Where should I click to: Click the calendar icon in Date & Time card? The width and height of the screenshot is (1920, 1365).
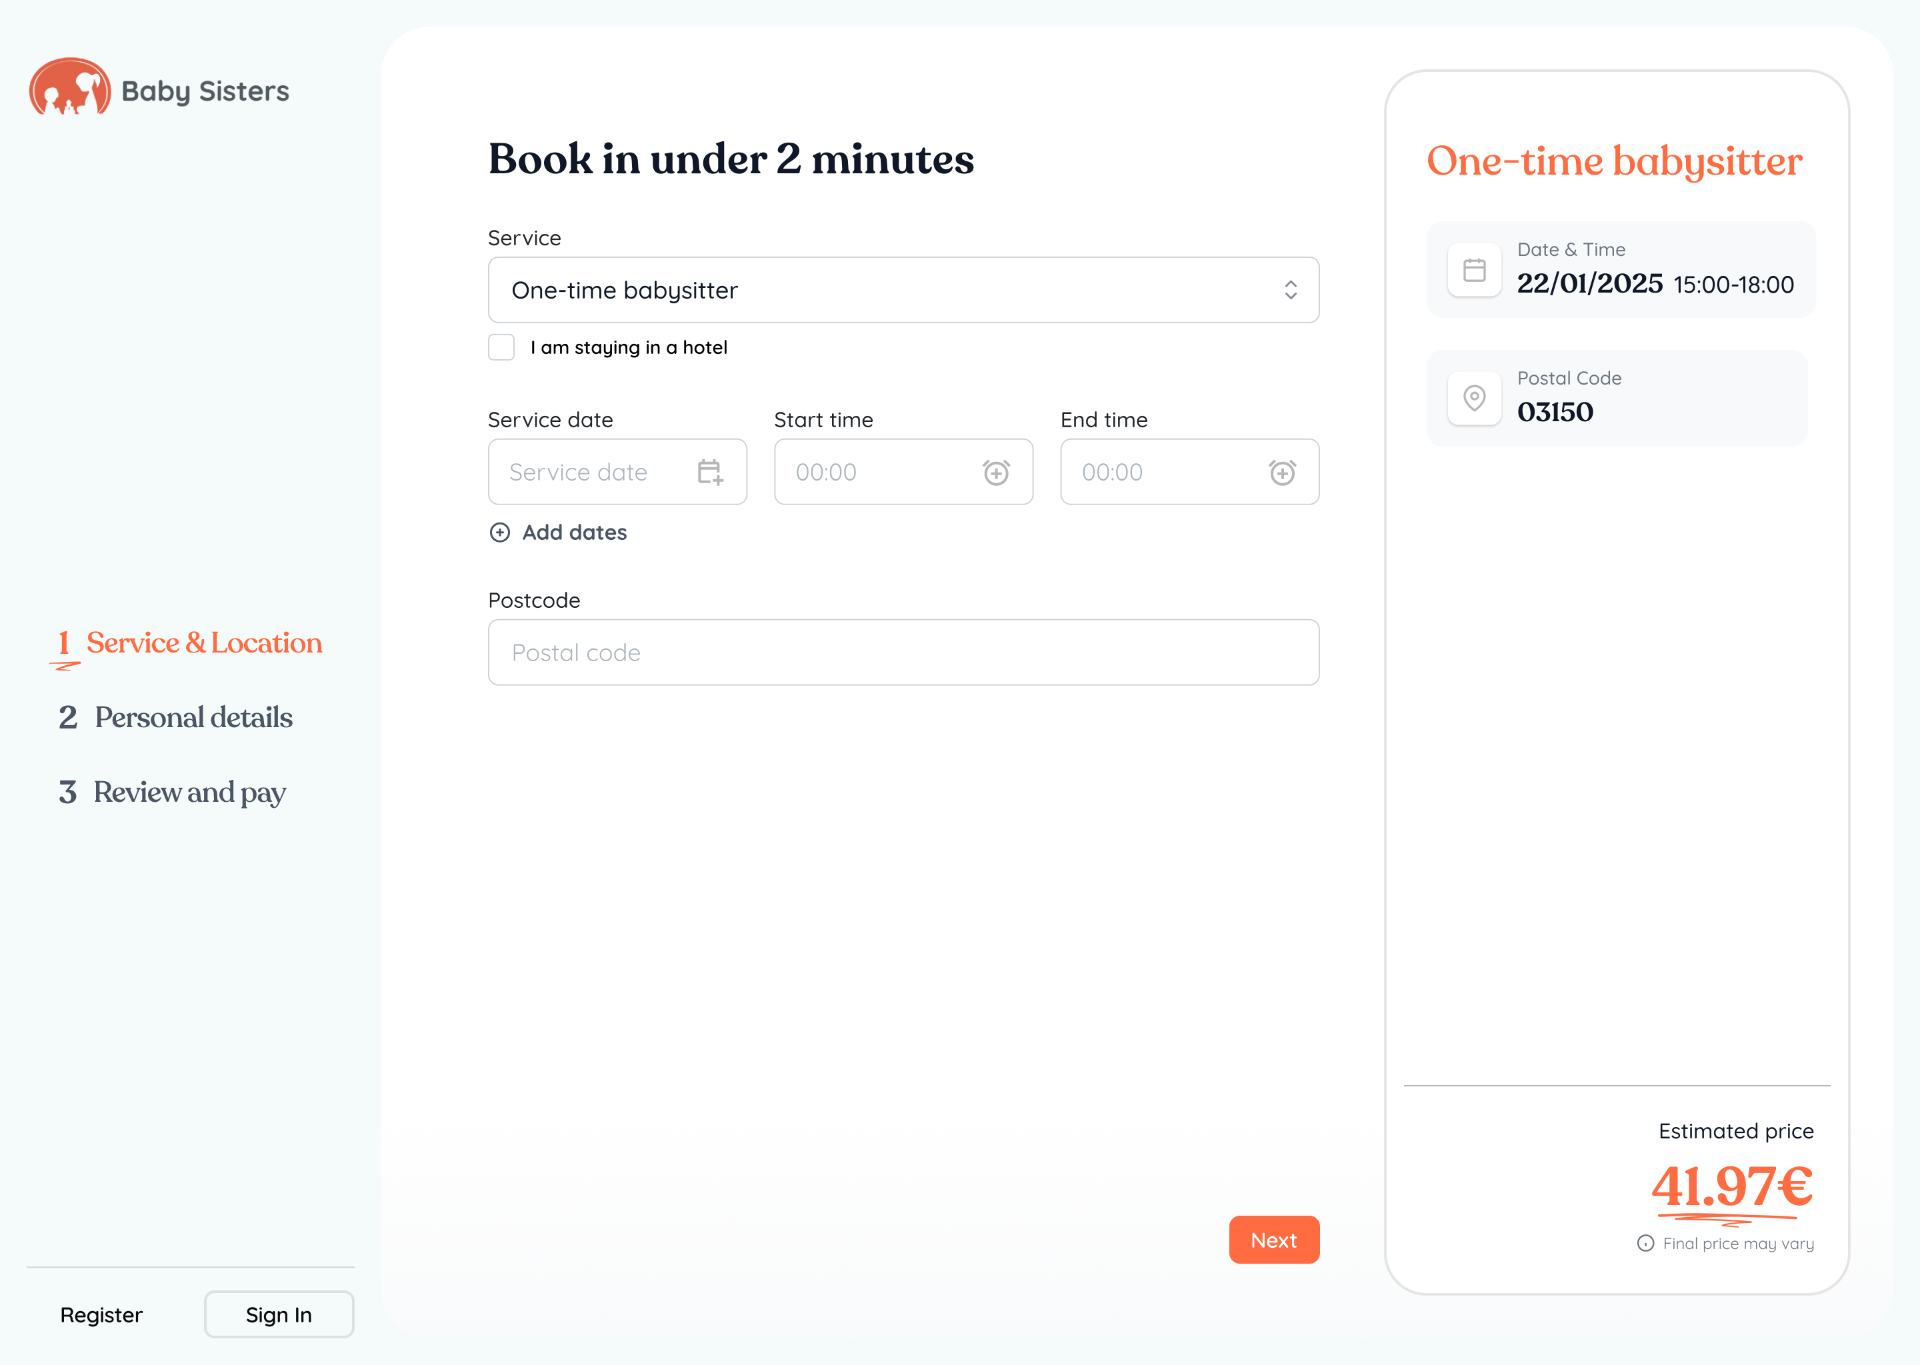[1474, 270]
